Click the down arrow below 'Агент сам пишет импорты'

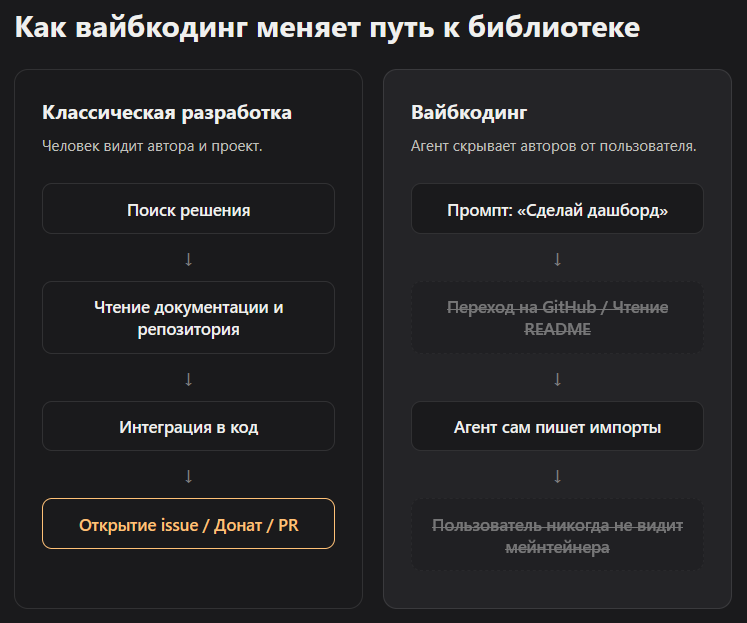pos(557,476)
